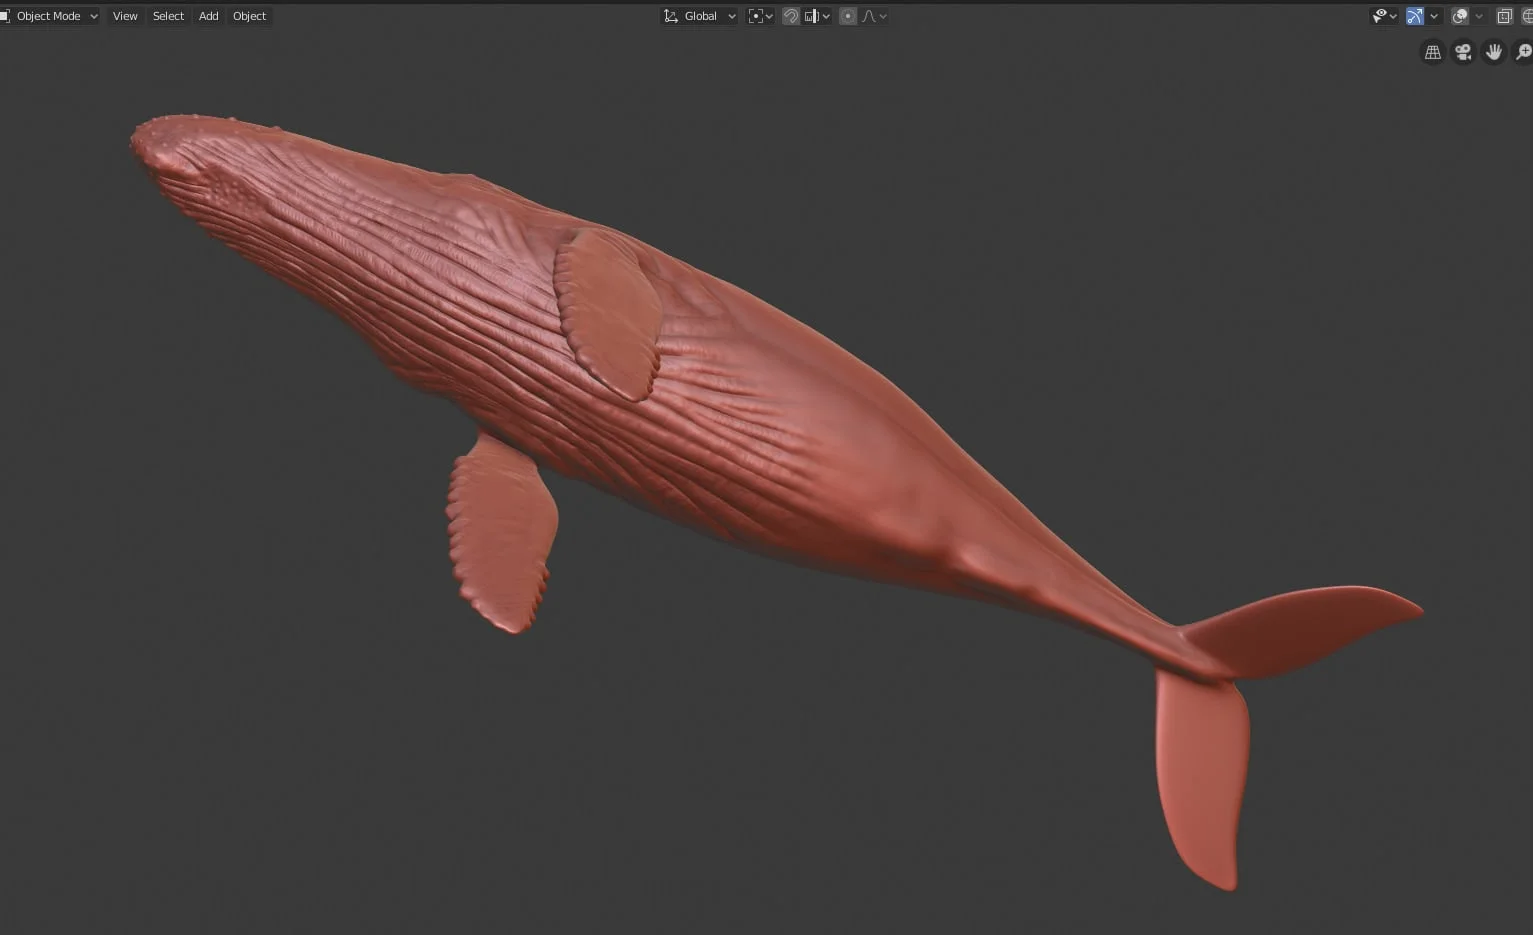Click the camera view icon in navigation gizmo
Screen dimensions: 1533x935
point(1462,52)
